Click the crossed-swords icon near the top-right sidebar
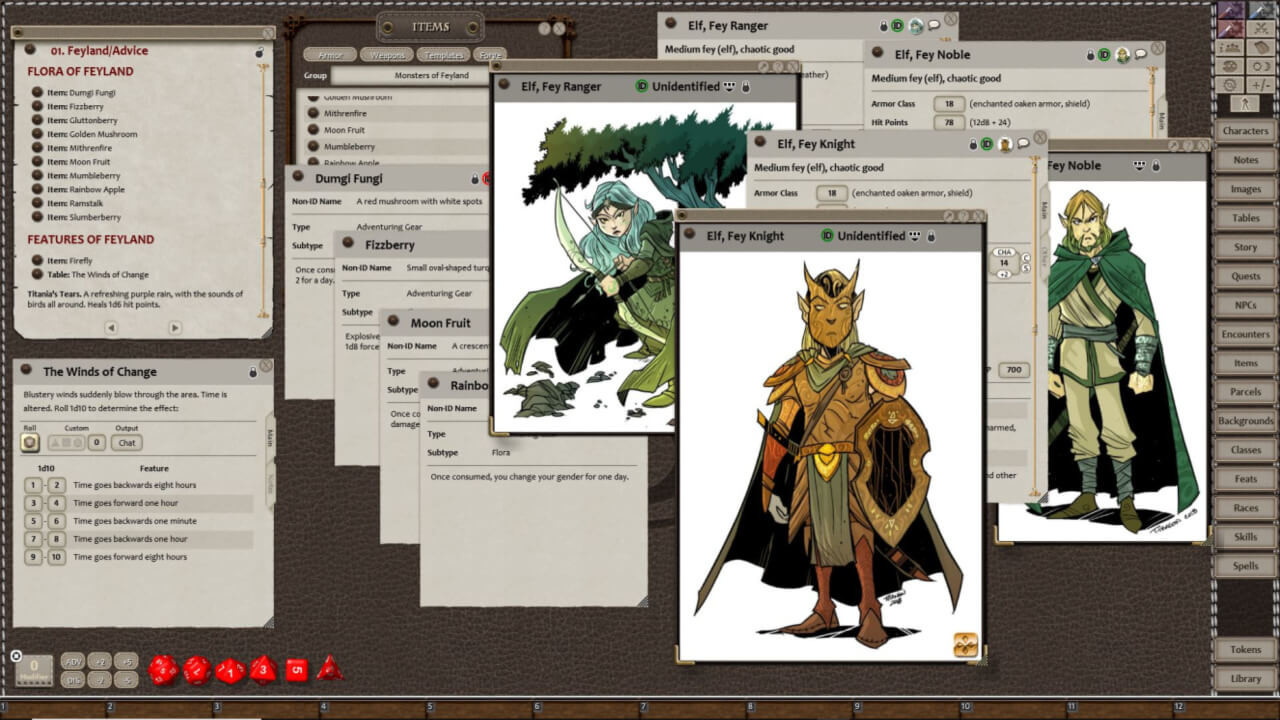The image size is (1280, 720). click(x=1261, y=28)
